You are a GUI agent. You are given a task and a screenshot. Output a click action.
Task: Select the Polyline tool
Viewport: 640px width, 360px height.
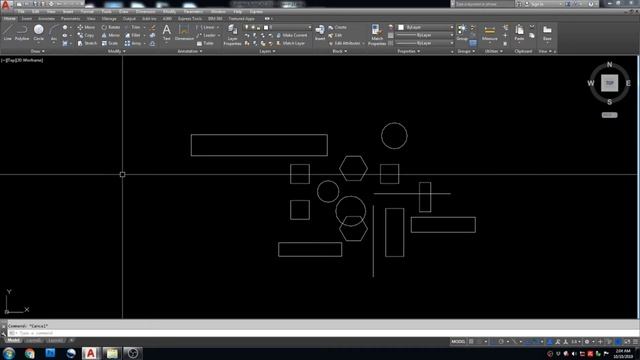tap(22, 32)
